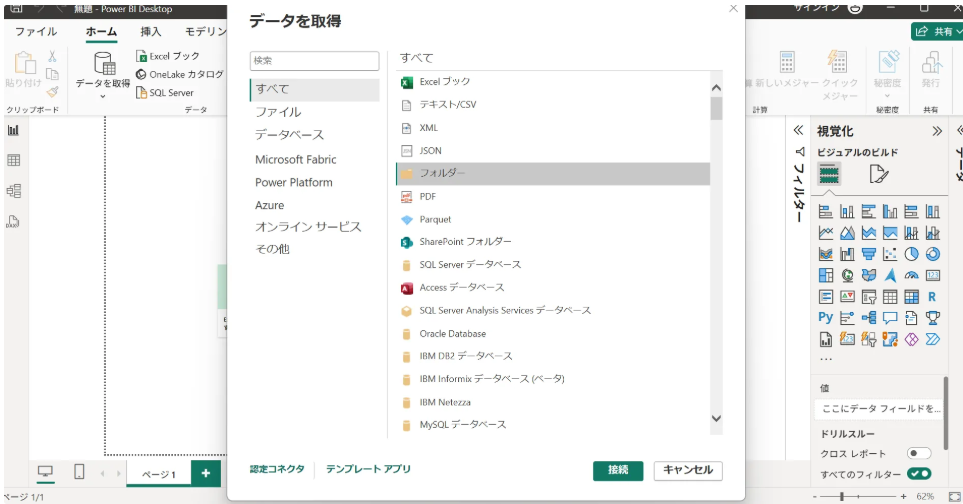Open the Insert ribbon tab
The height and width of the screenshot is (504, 963).
(x=150, y=31)
